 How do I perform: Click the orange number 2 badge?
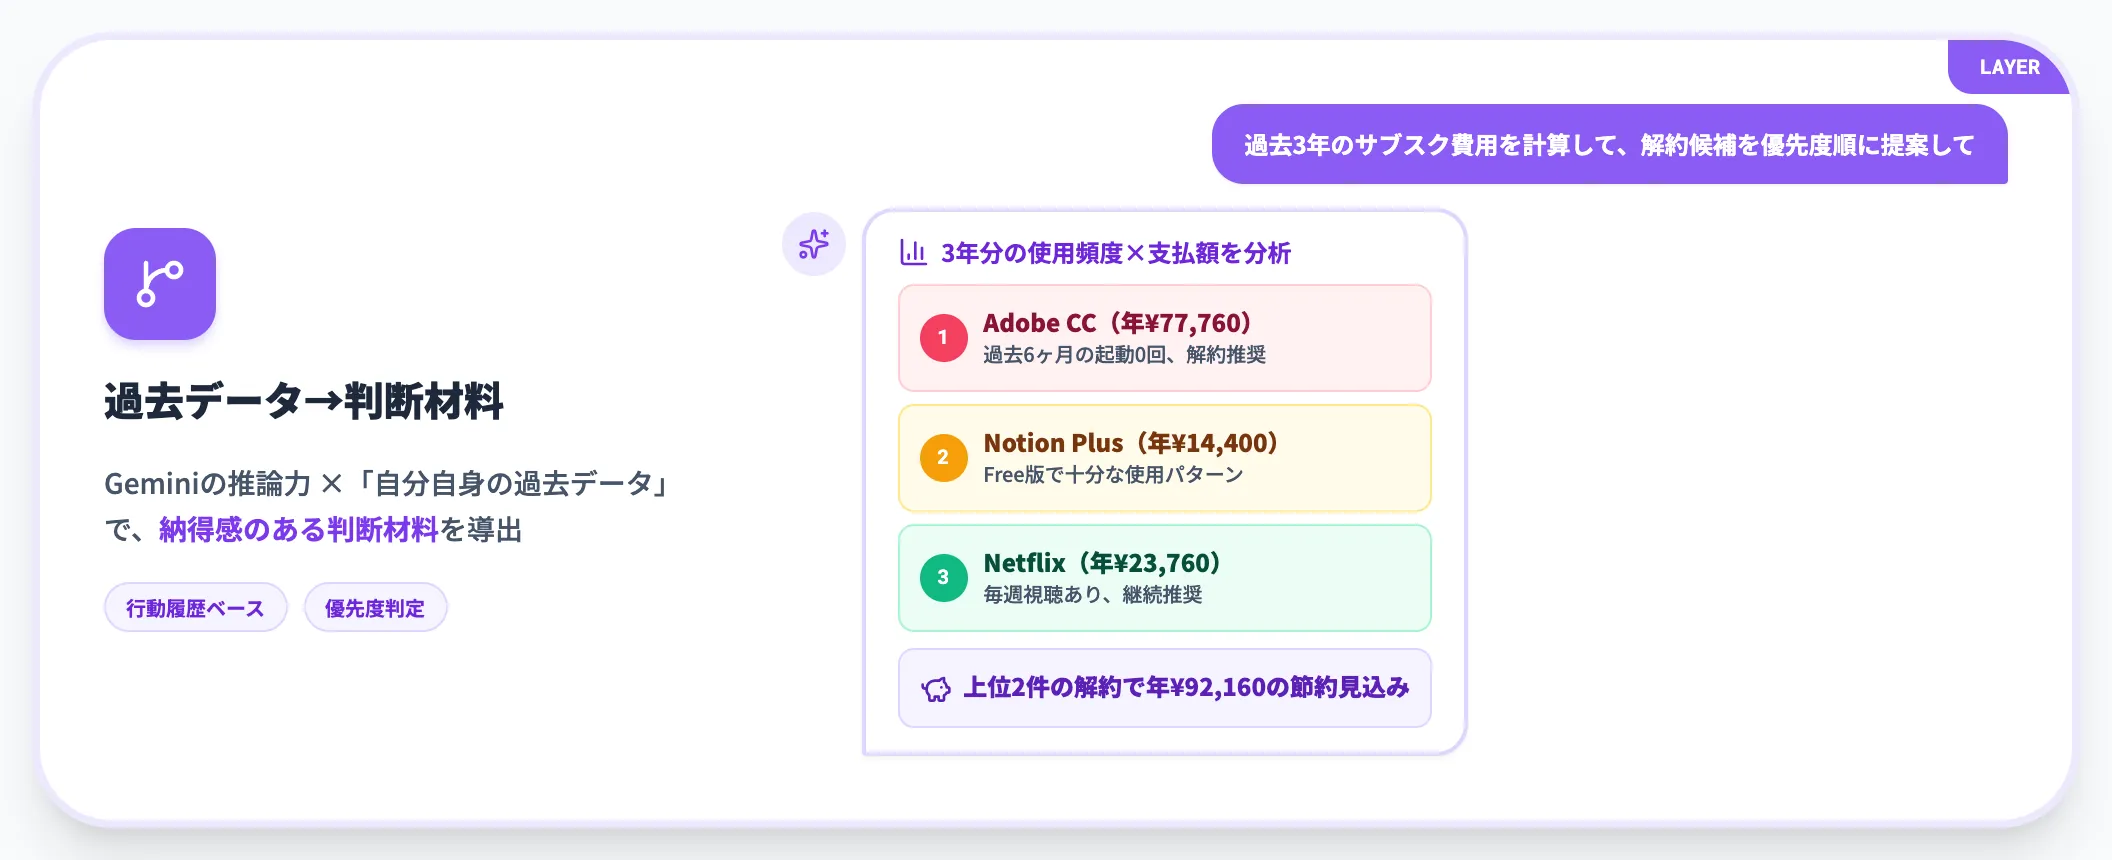tap(943, 458)
